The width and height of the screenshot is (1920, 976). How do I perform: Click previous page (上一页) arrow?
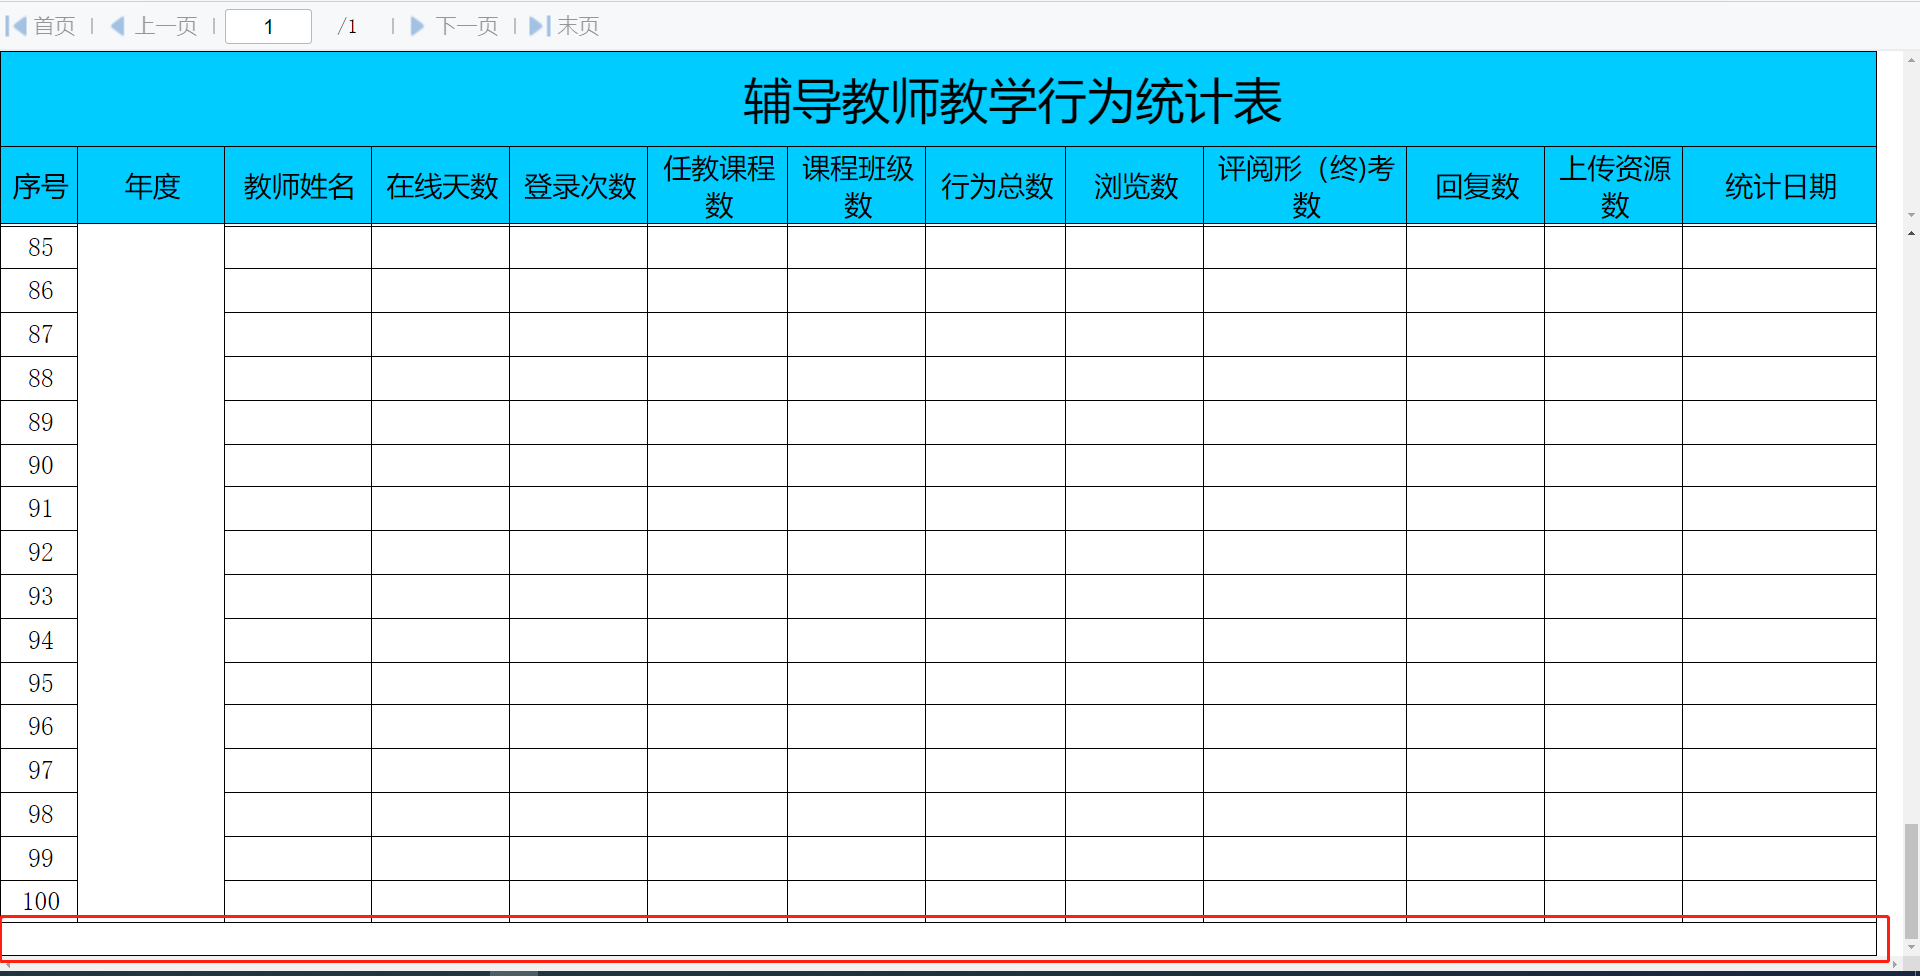[x=118, y=26]
